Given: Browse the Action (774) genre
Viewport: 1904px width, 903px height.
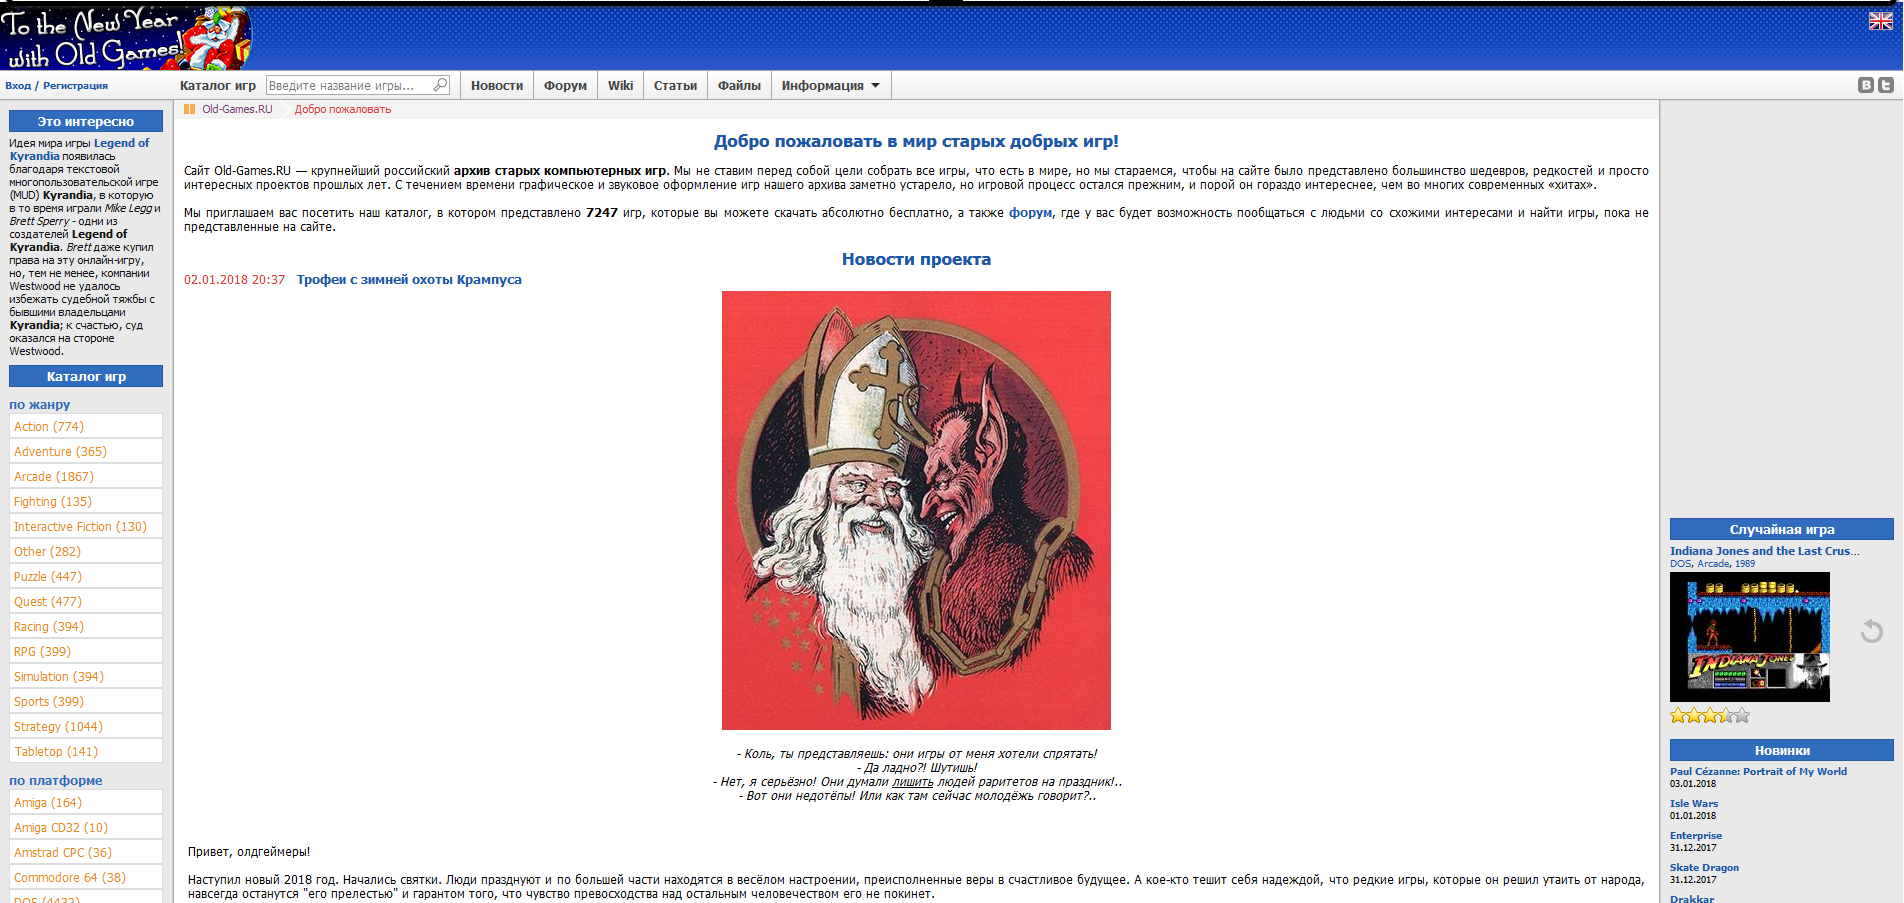Looking at the screenshot, I should click(x=86, y=426).
